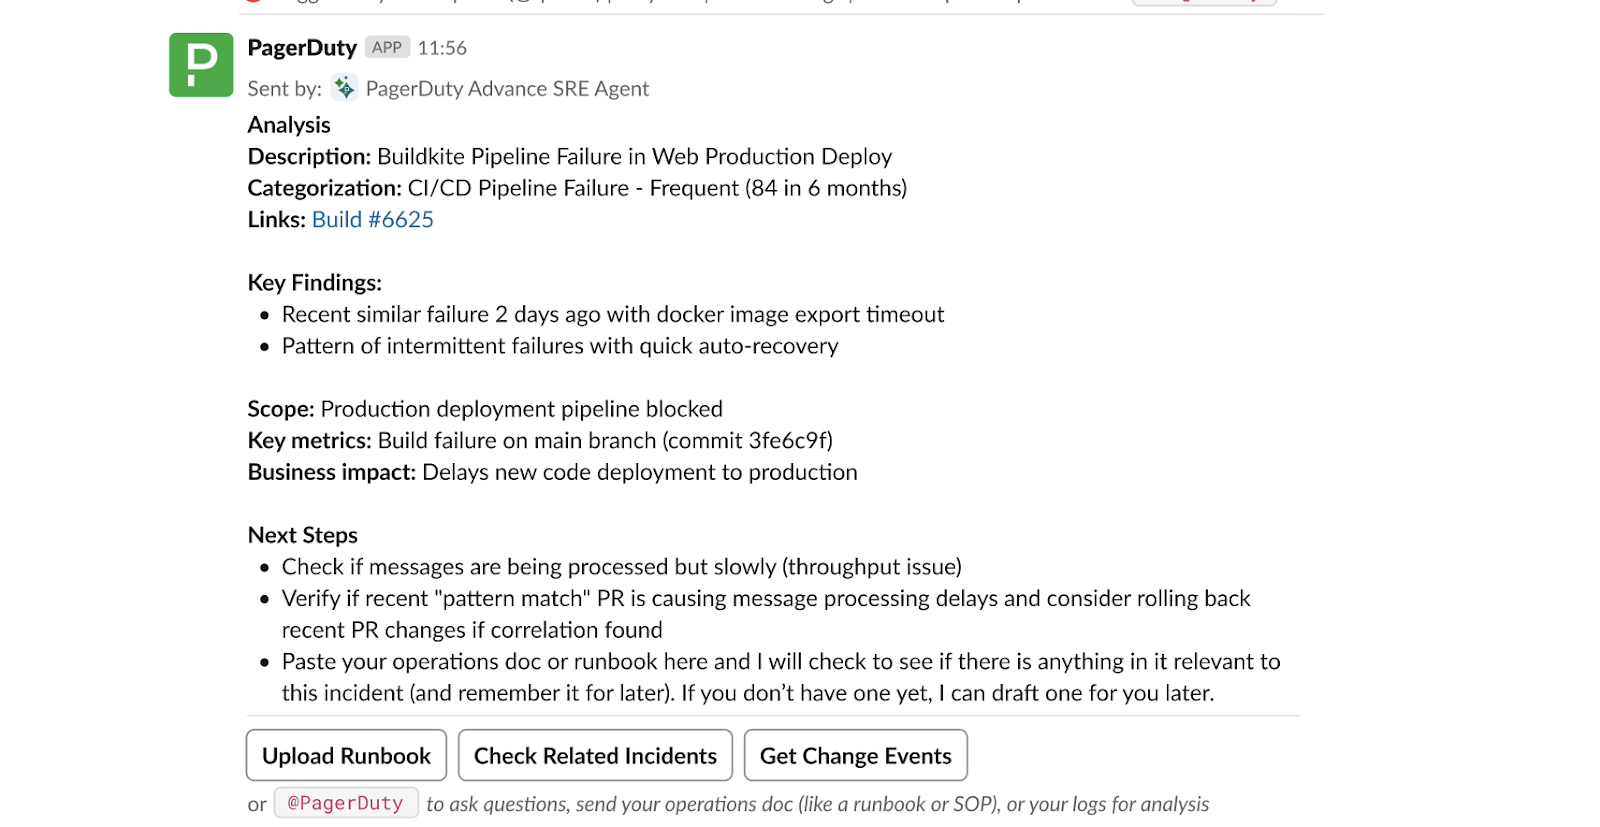
Task: Click the commit 3fe6c9f metrics line
Action: pyautogui.click(x=540, y=440)
